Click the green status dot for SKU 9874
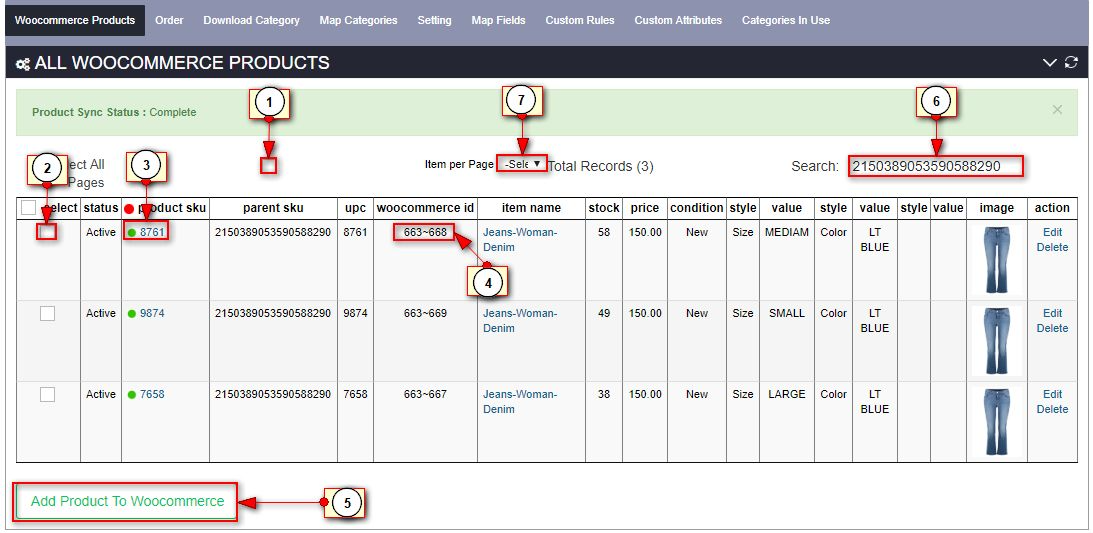The width and height of the screenshot is (1093, 533). [x=132, y=314]
